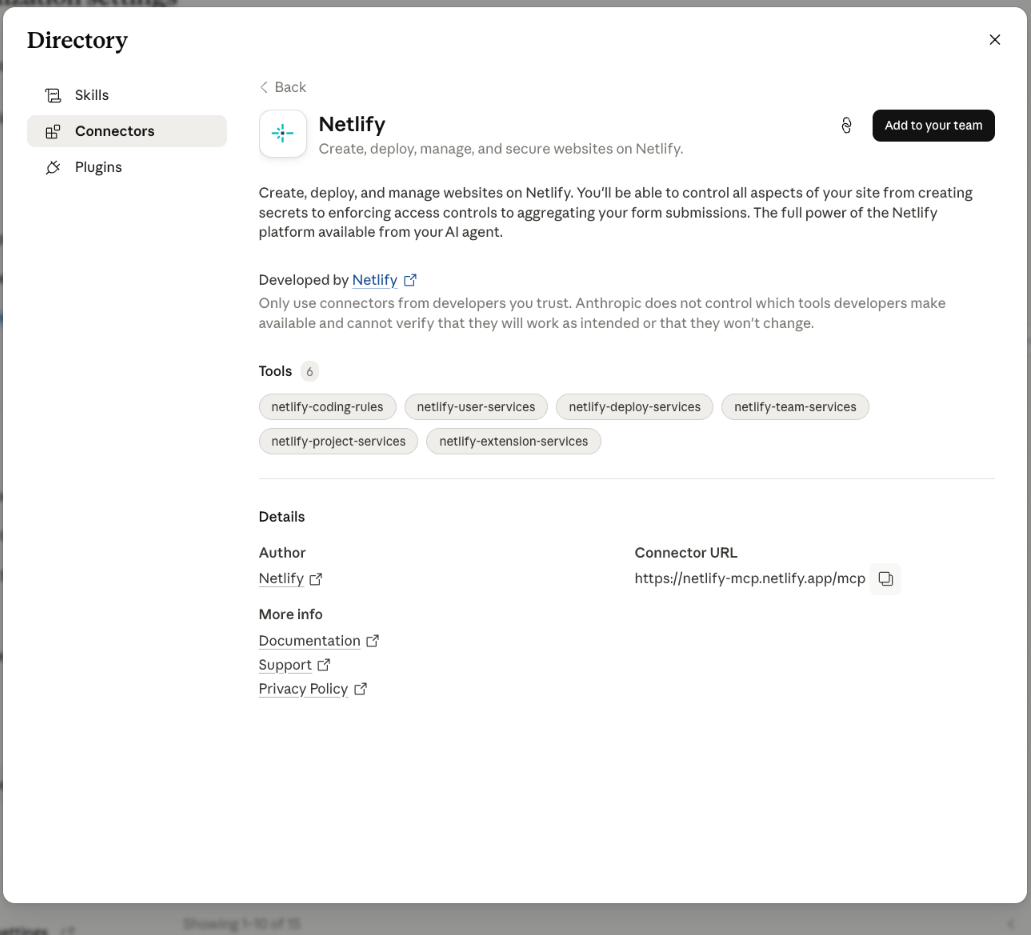1031x935 pixels.
Task: Open the Author Netlify link
Action: coord(281,579)
